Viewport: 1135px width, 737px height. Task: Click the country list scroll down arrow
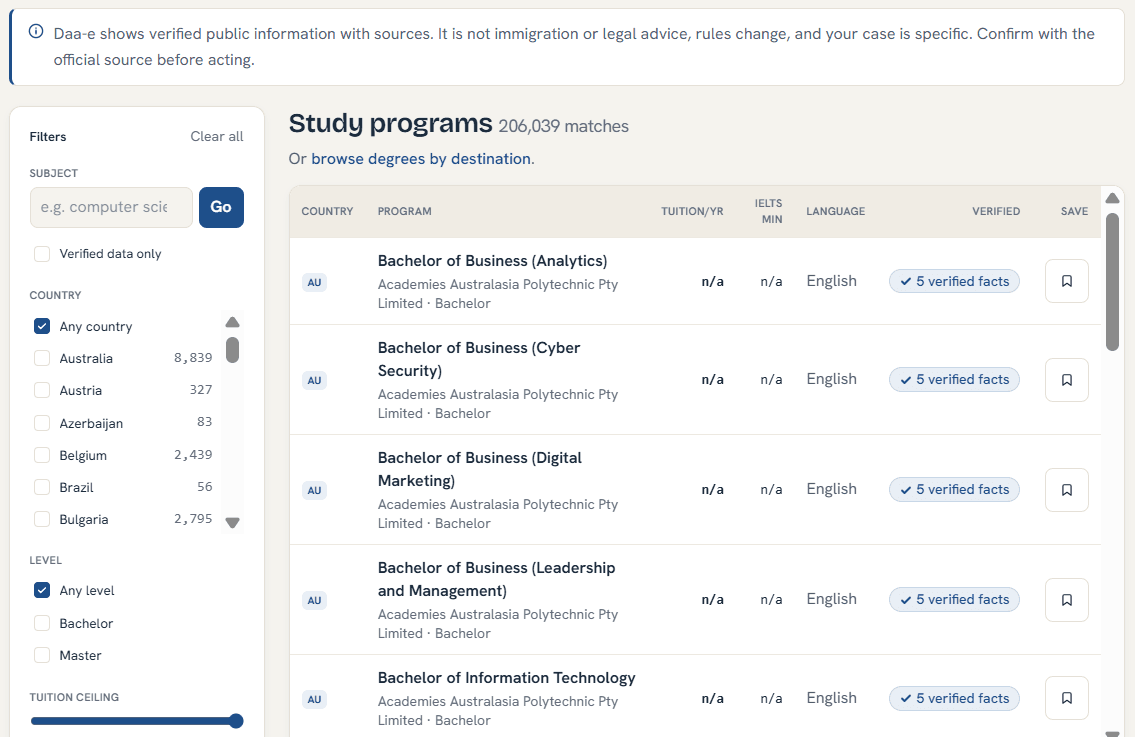232,523
